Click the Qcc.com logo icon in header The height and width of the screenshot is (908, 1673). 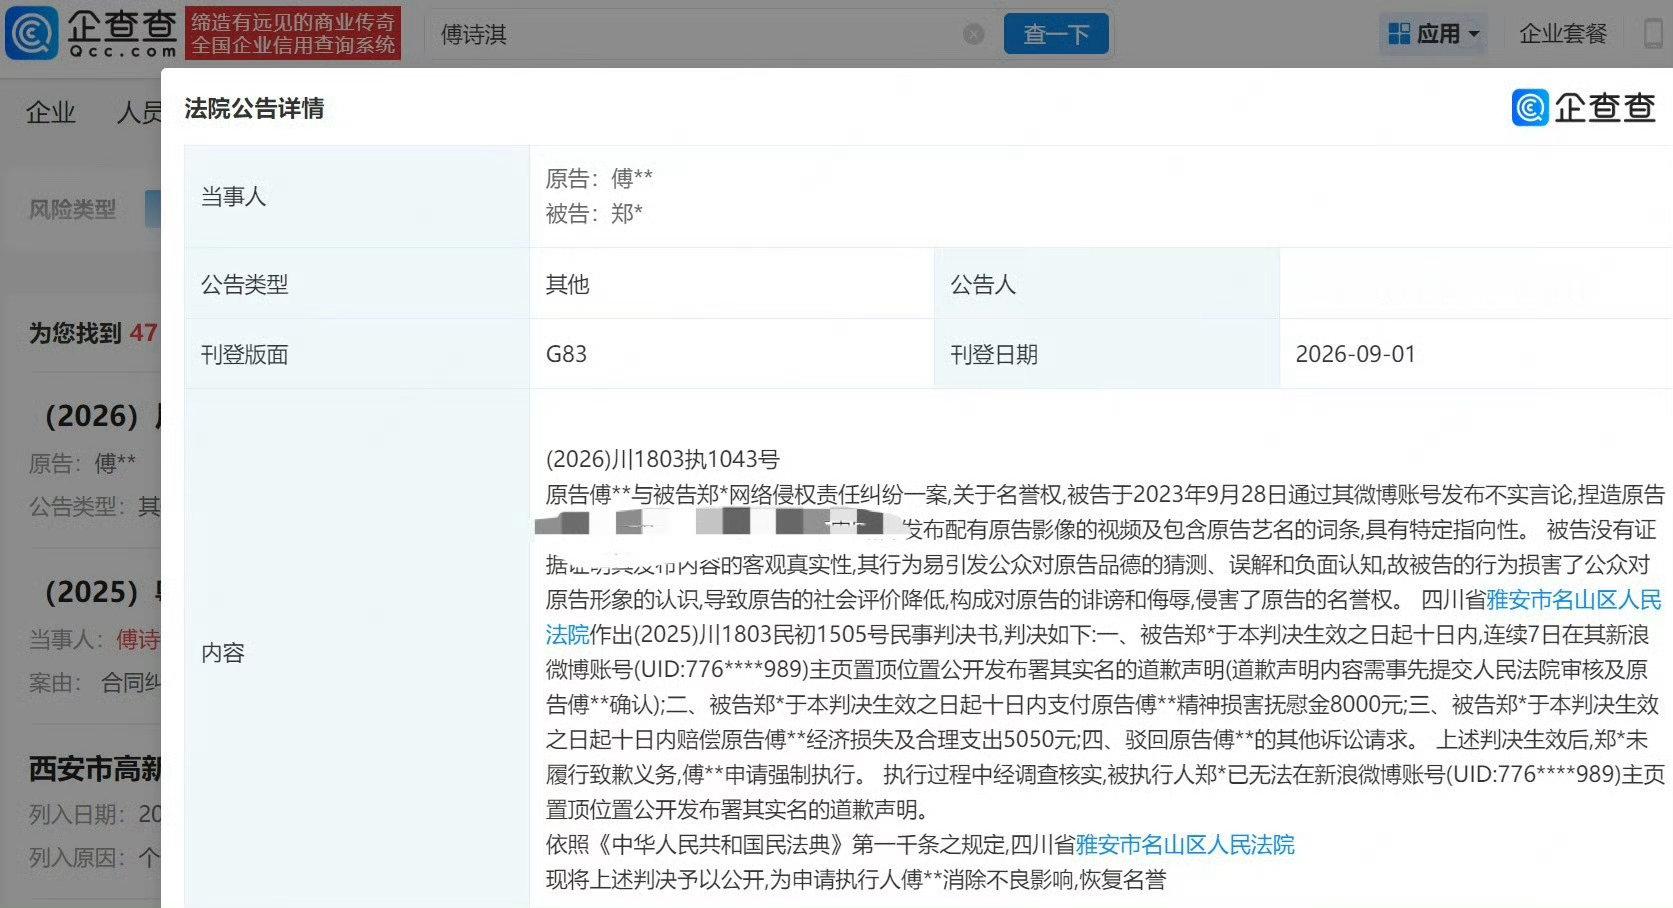click(x=32, y=33)
